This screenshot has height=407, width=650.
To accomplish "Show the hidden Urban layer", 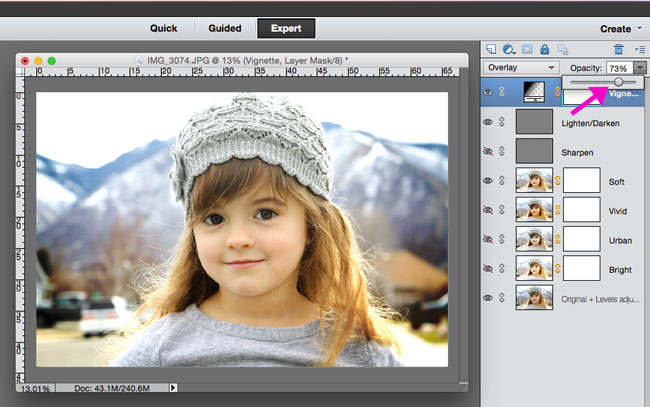I will click(x=488, y=239).
